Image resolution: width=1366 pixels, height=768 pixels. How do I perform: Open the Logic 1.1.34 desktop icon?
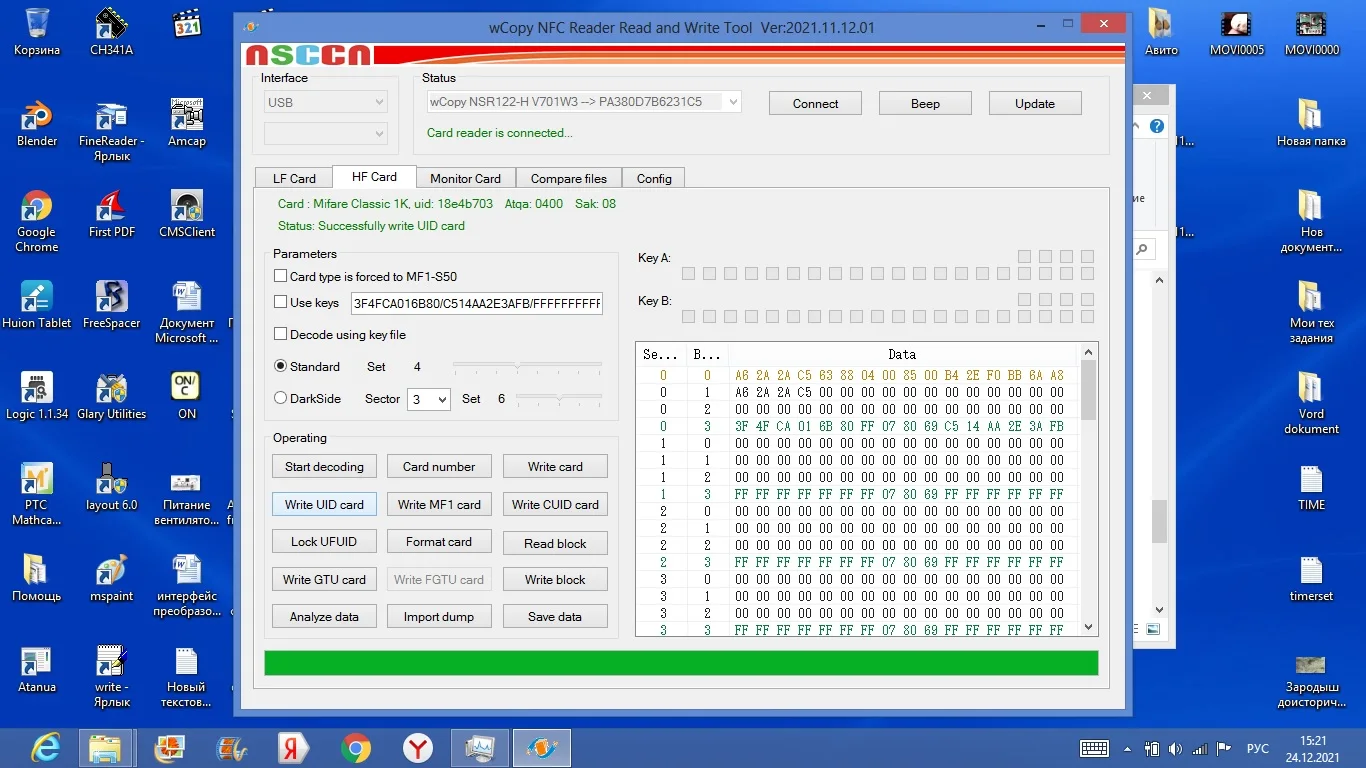(37, 396)
